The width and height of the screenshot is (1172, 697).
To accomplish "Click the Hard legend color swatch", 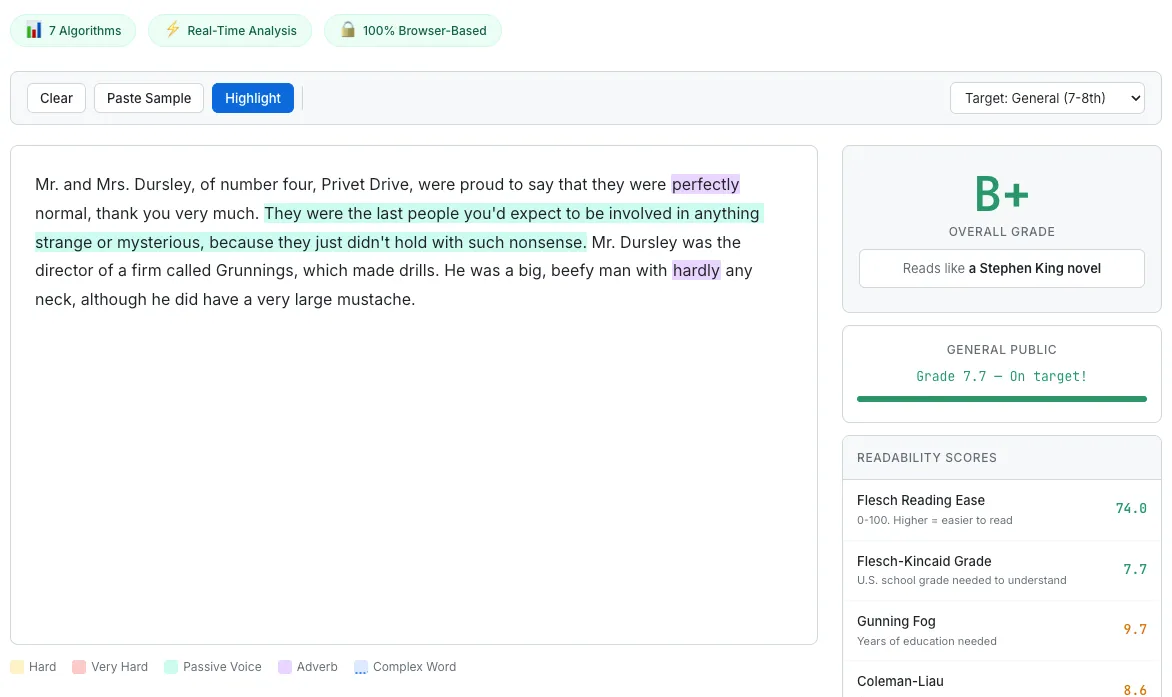I will (19, 666).
